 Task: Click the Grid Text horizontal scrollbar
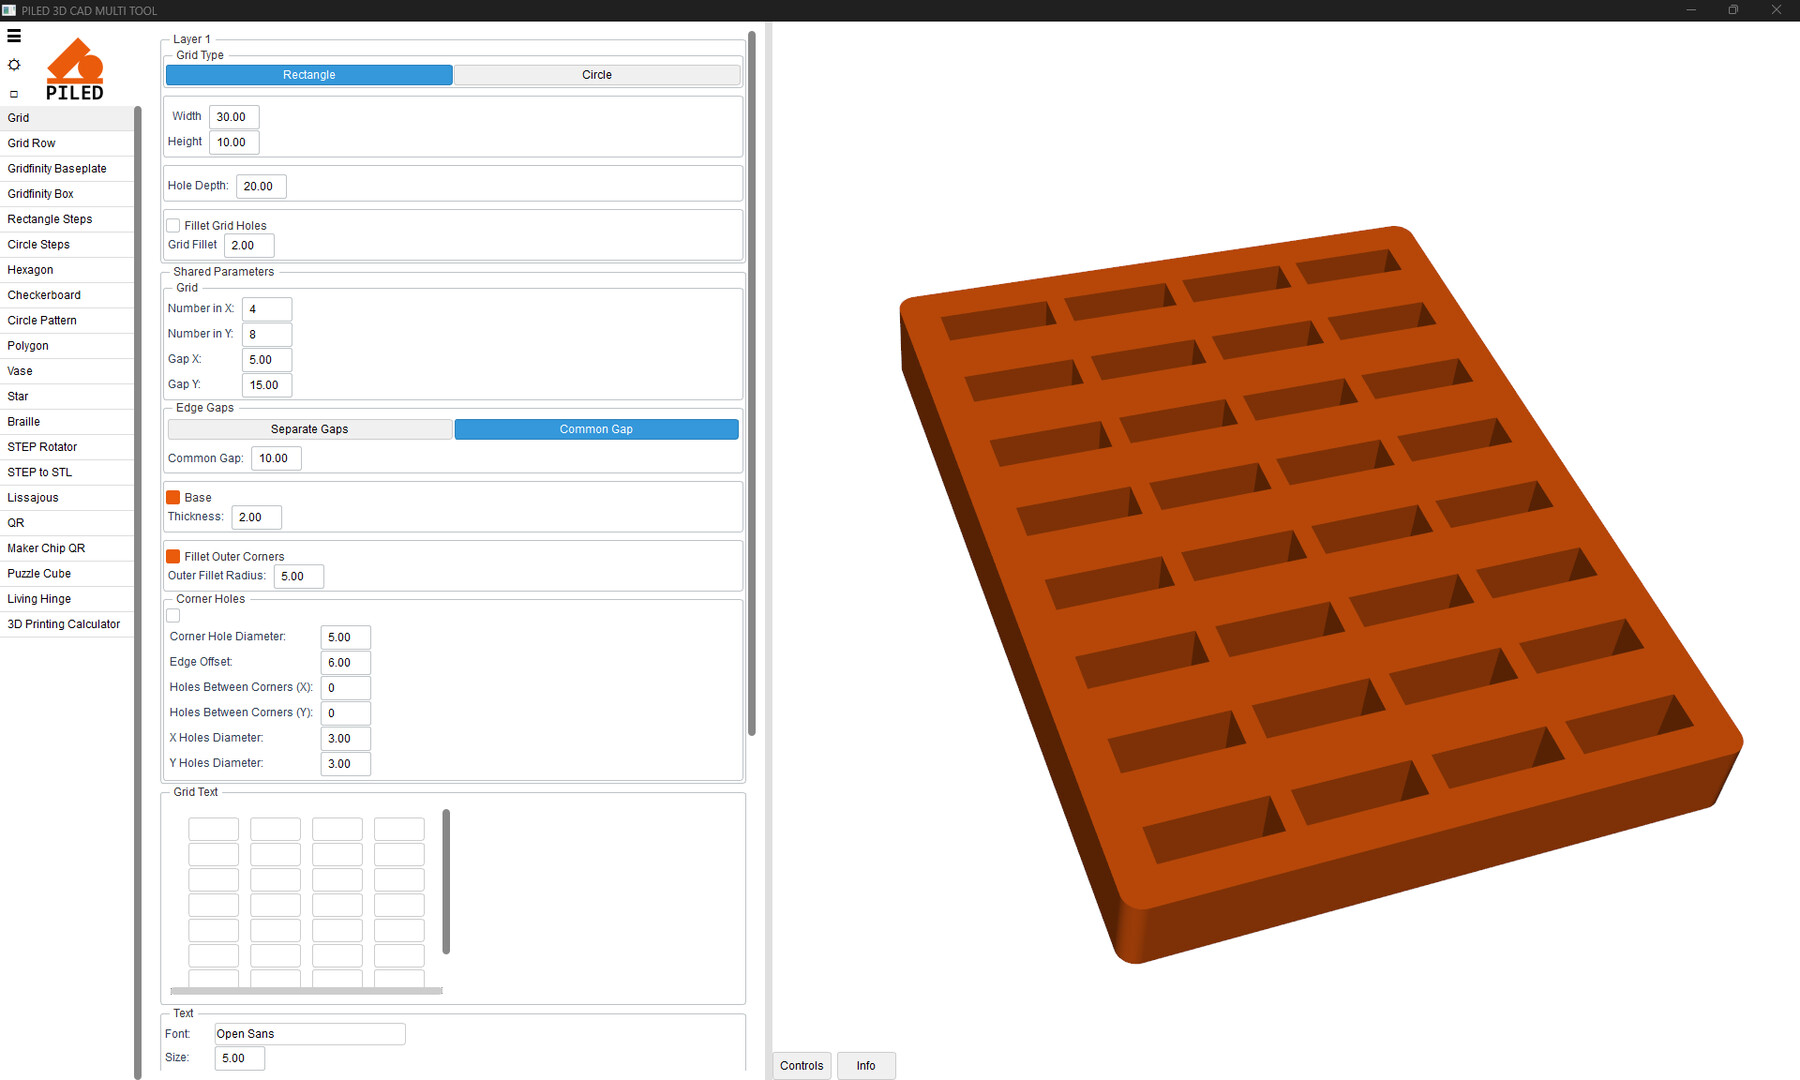(306, 991)
